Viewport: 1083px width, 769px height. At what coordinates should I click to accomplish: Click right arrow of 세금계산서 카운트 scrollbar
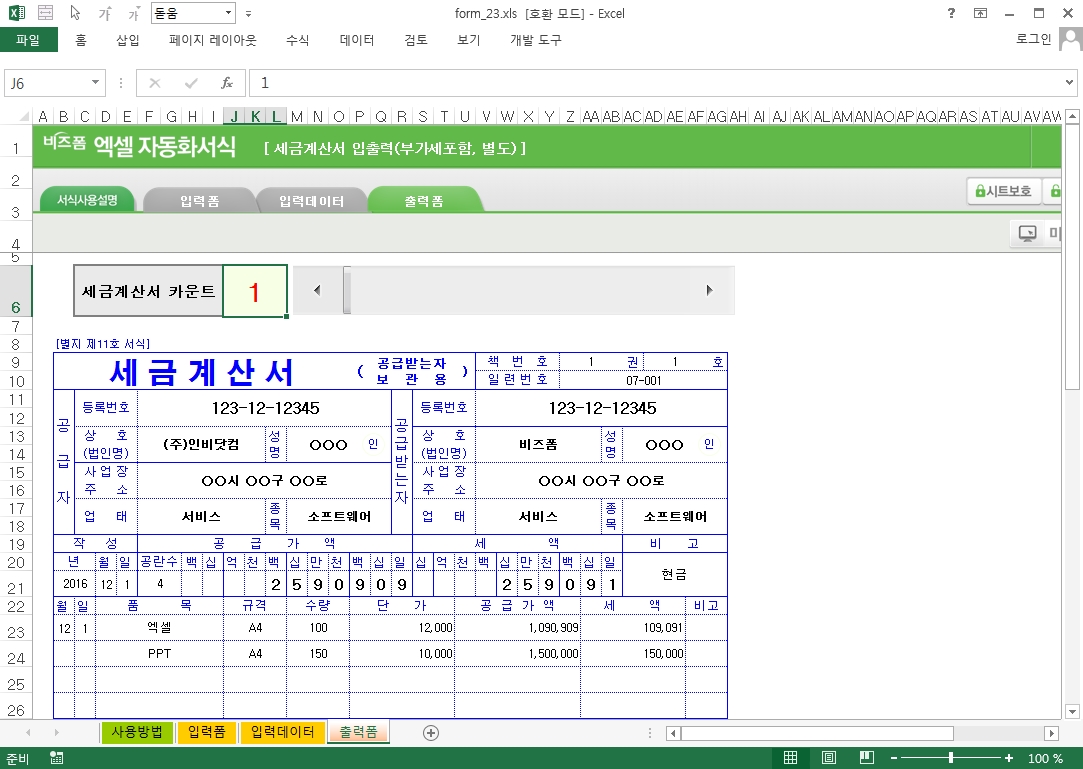[710, 290]
